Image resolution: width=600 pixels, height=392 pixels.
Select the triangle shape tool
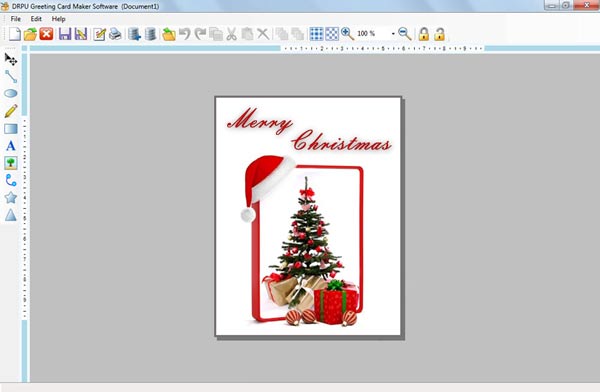[x=11, y=215]
